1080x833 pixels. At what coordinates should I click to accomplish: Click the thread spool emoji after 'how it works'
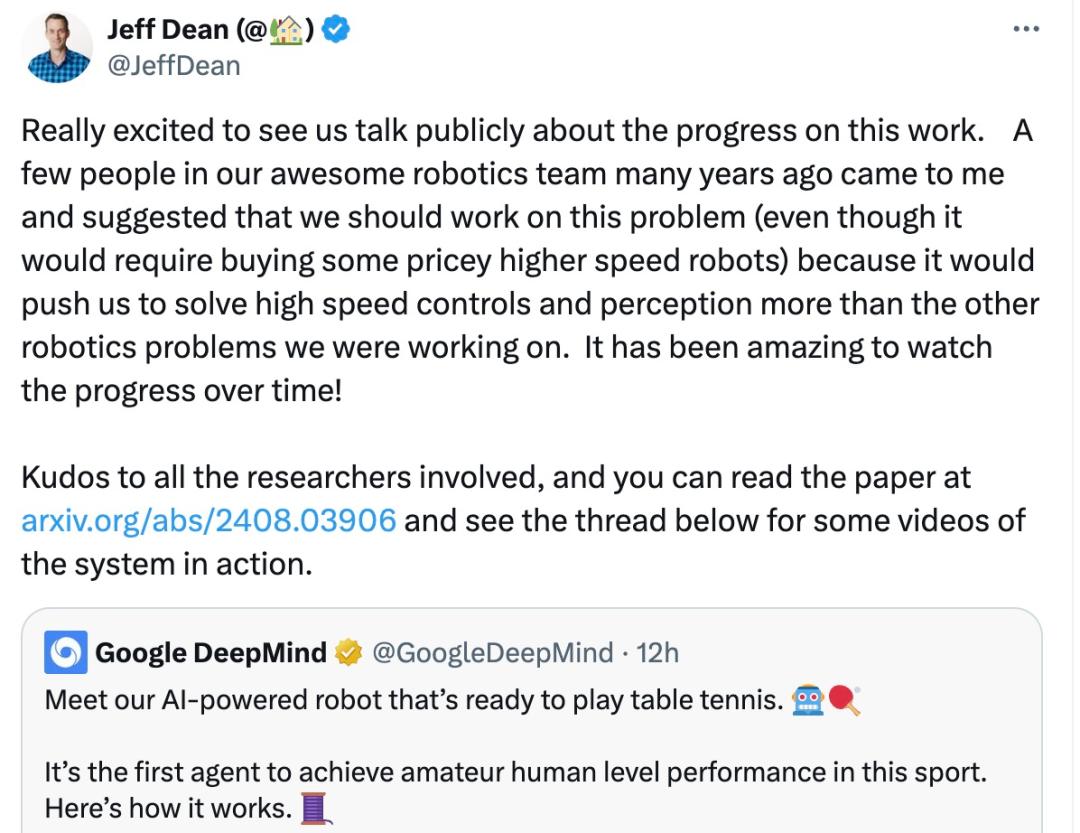point(314,807)
